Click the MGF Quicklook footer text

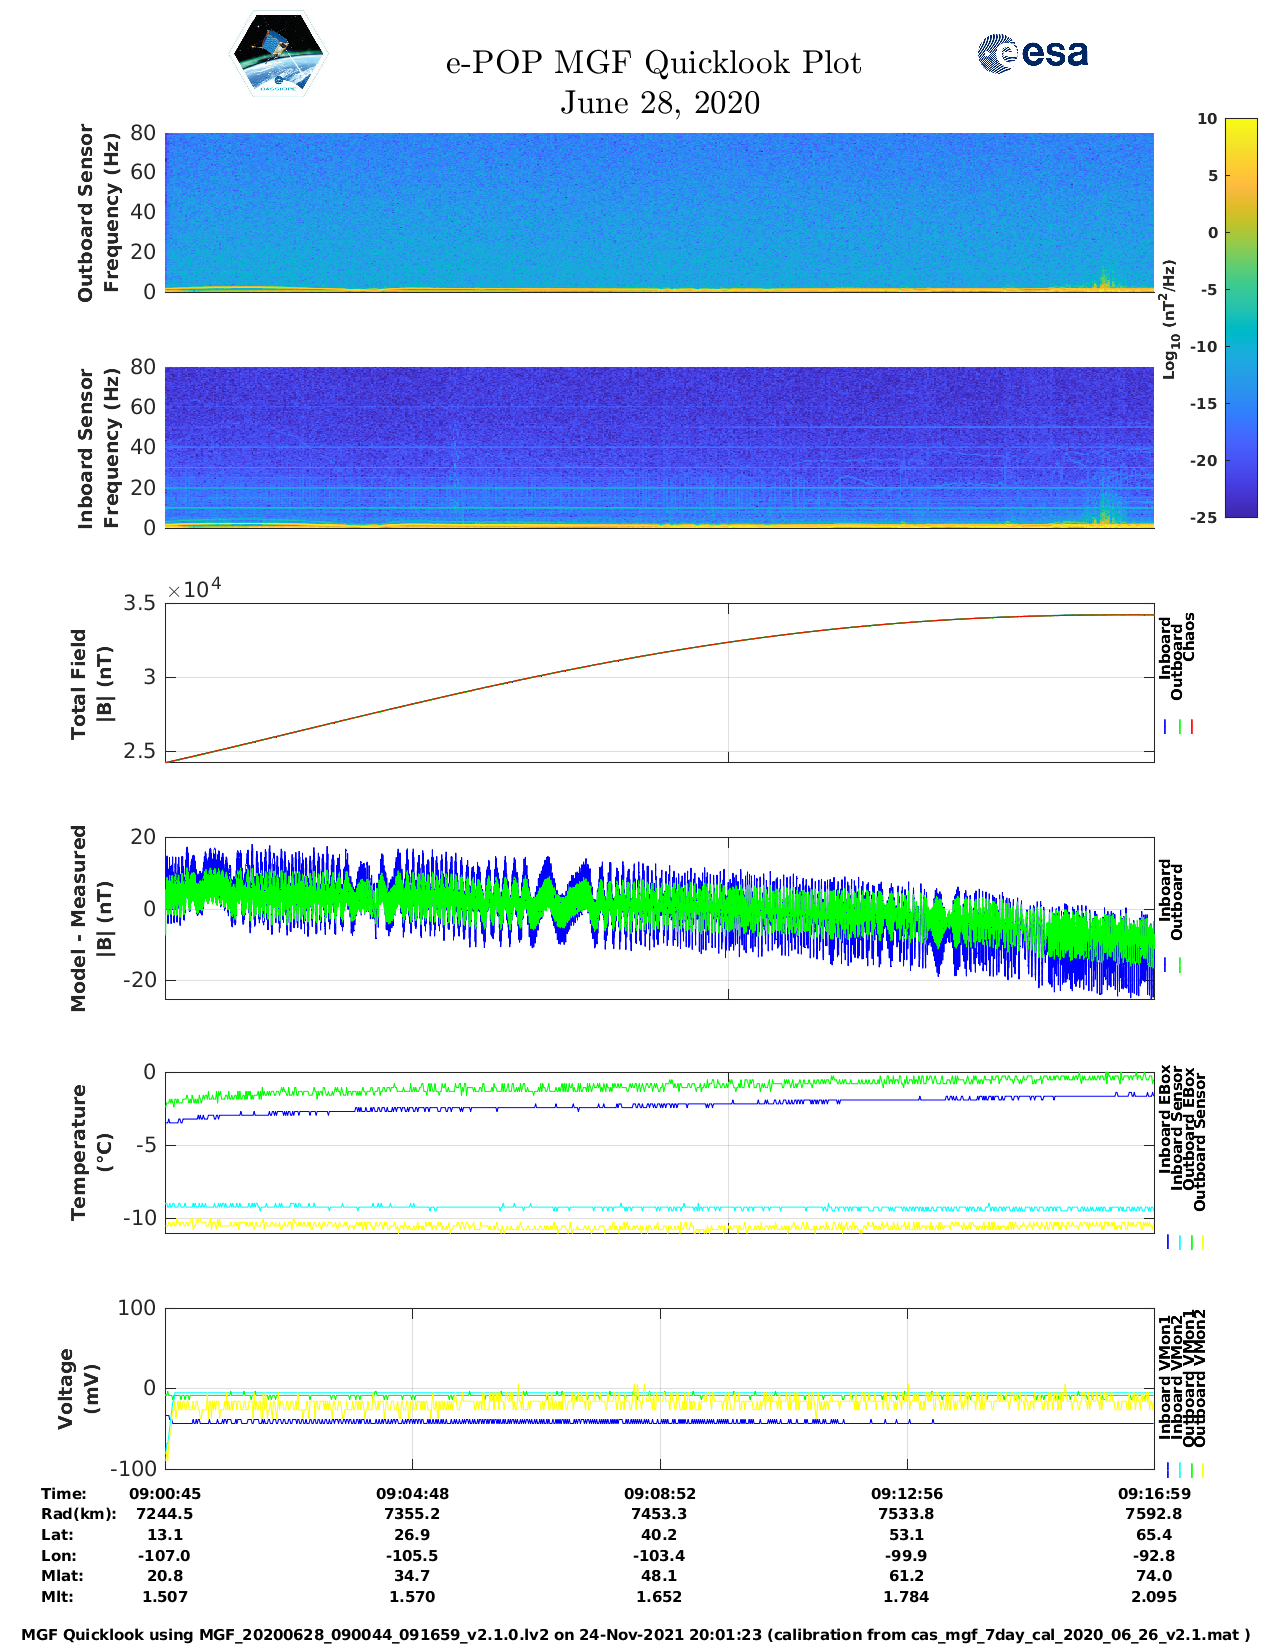[x=635, y=1635]
